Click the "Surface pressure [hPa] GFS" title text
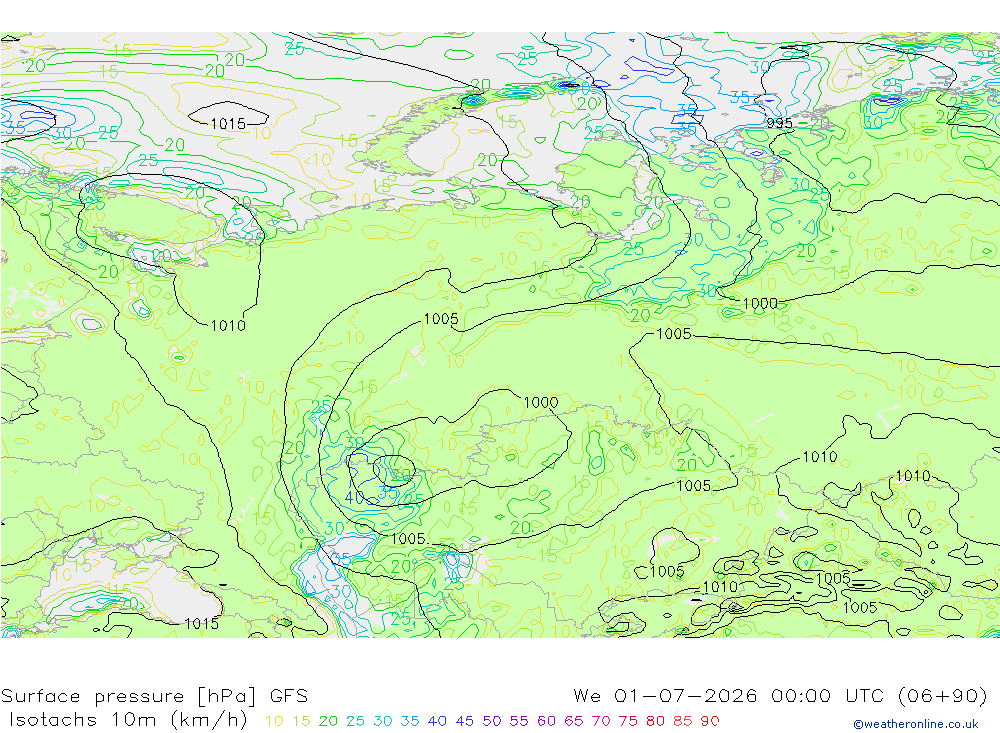 pos(154,695)
